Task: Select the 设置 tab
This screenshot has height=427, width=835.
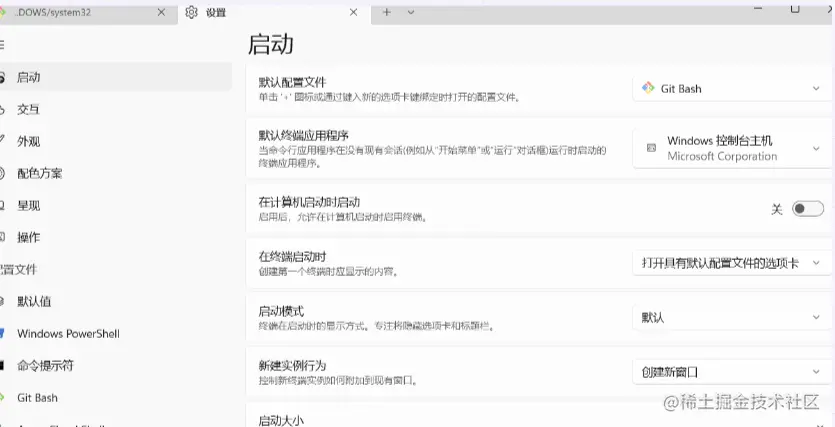Action: pos(274,12)
